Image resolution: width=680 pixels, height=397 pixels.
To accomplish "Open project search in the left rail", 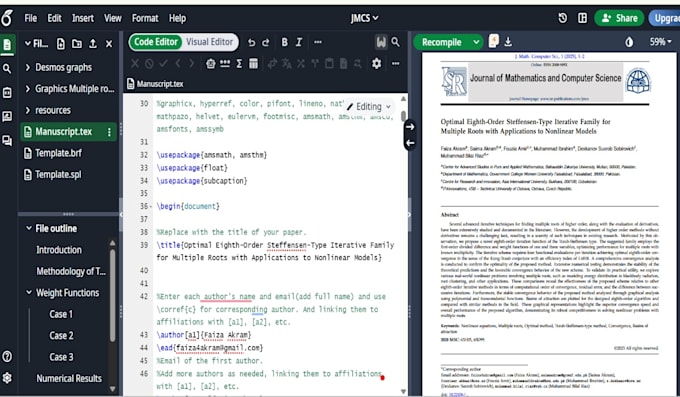I will pos(7,69).
